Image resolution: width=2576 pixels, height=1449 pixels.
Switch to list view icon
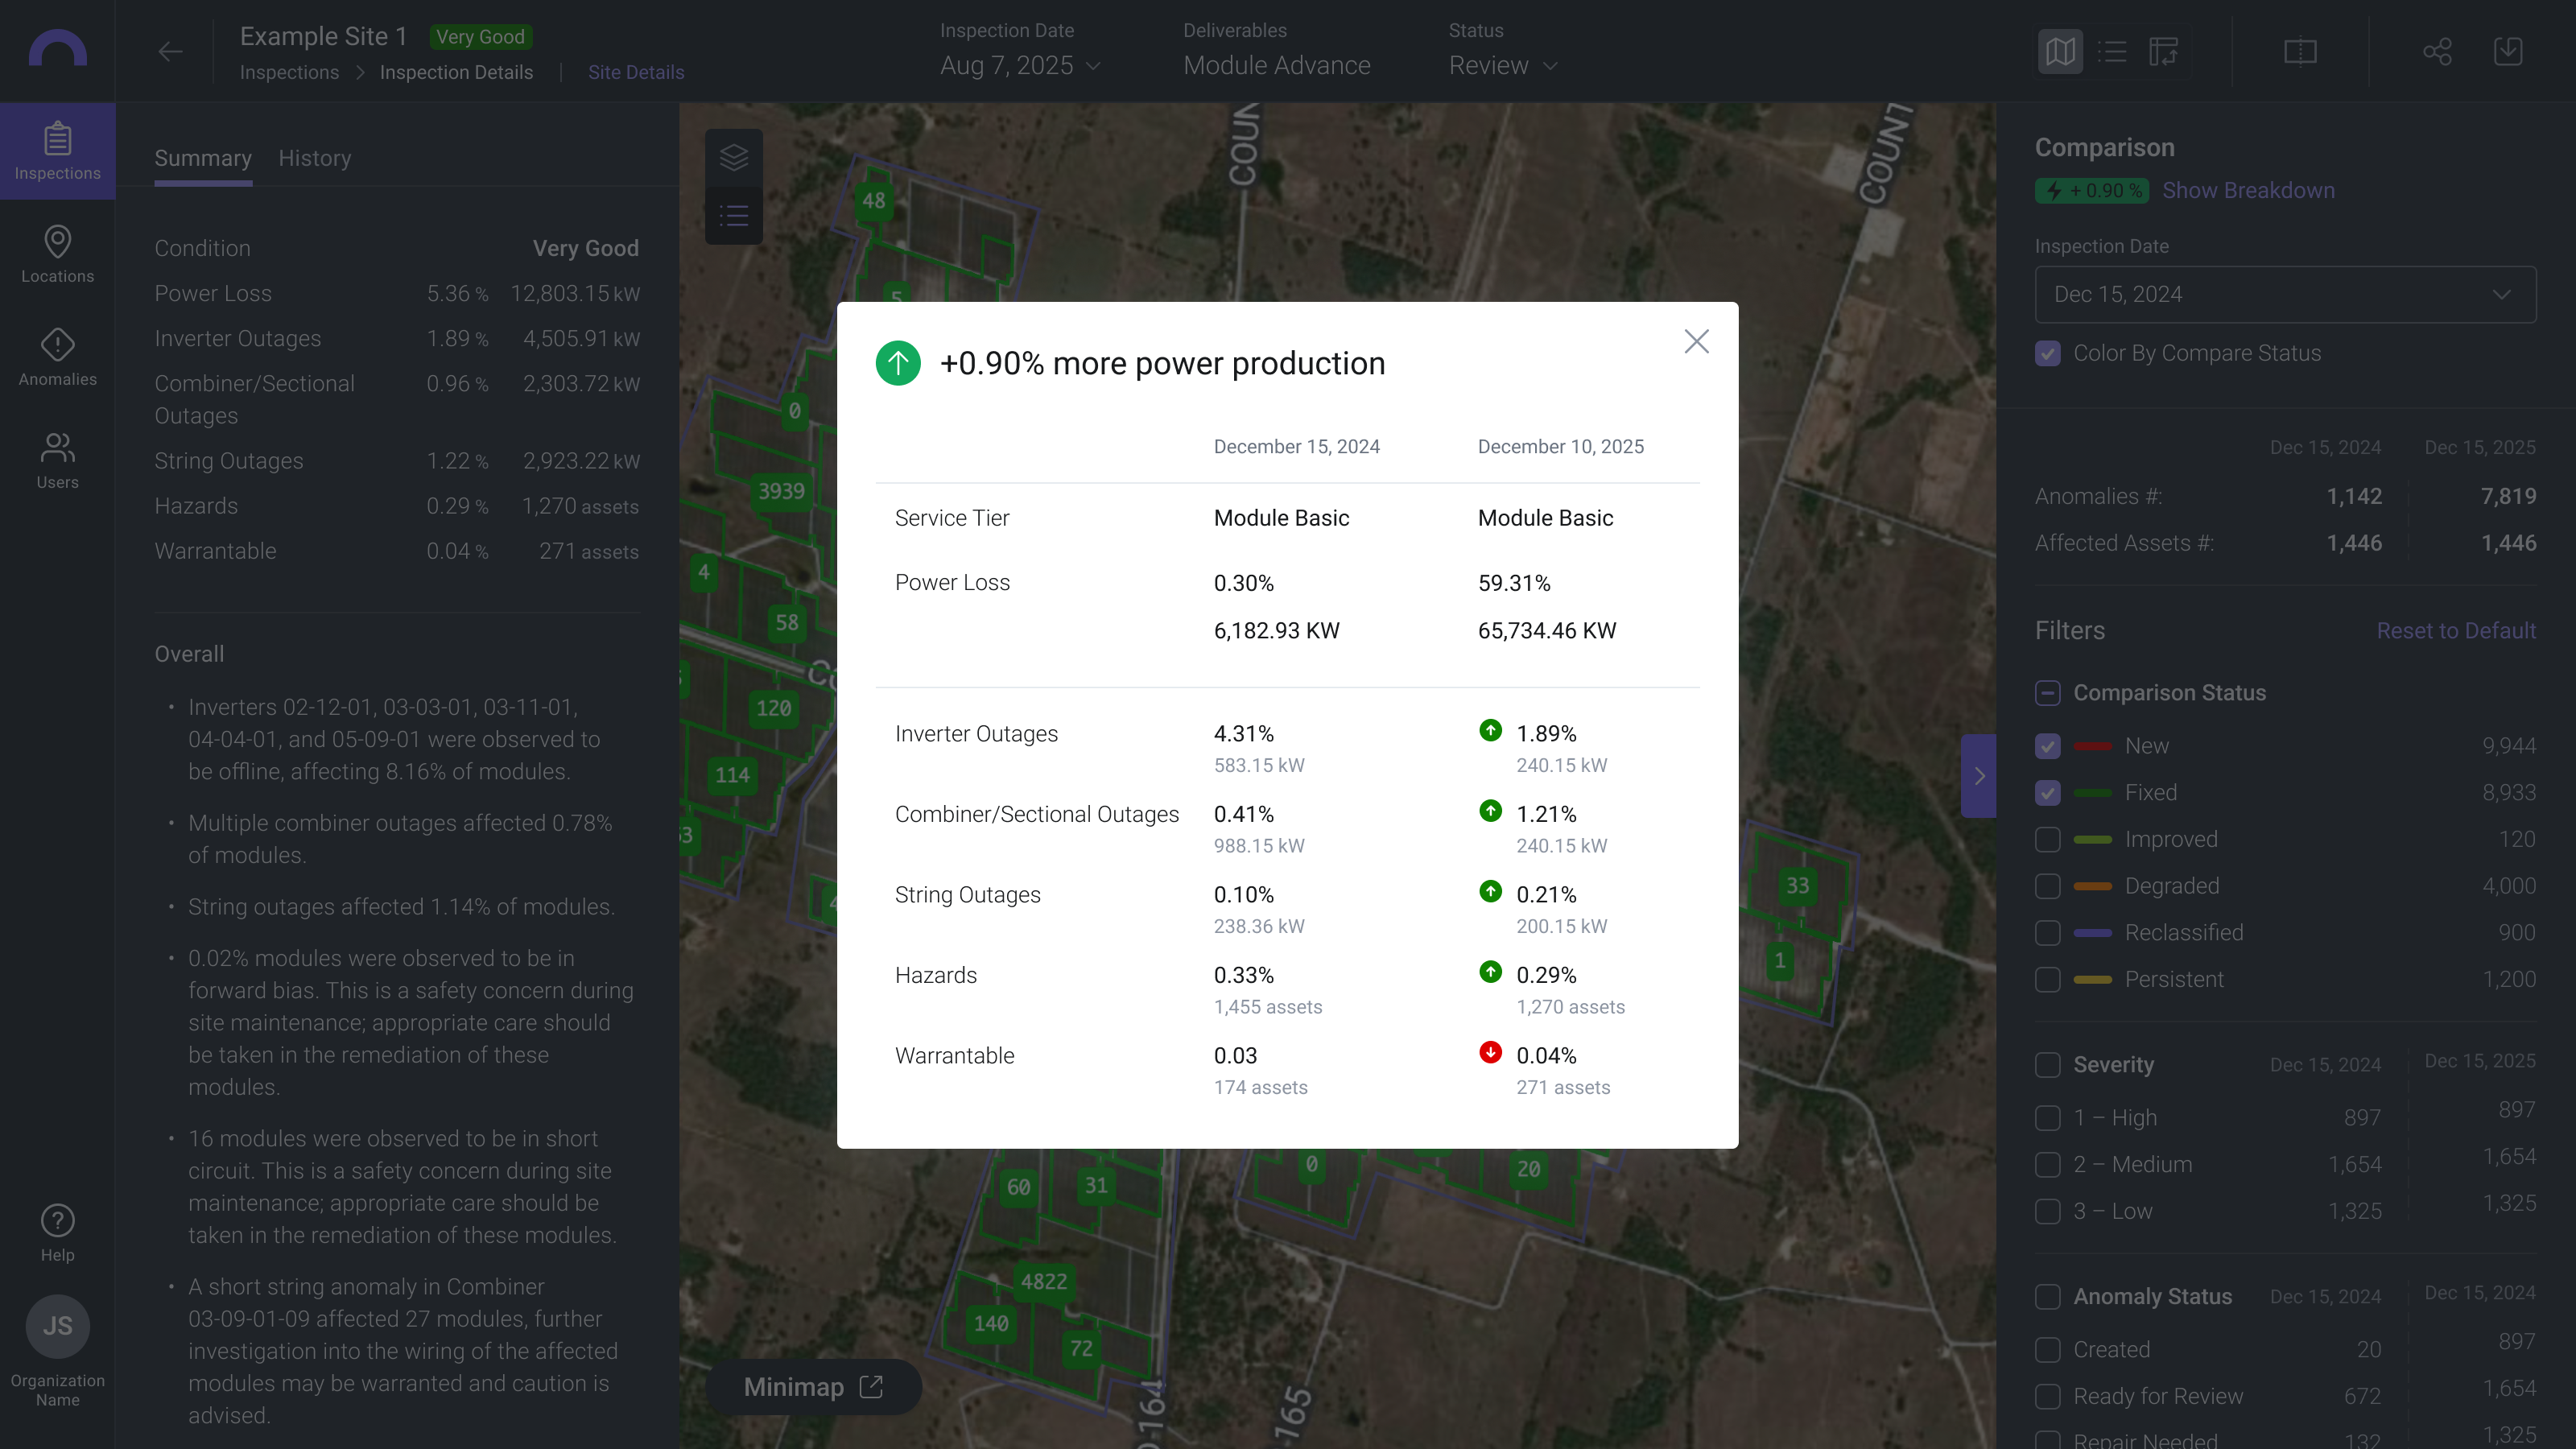click(x=2112, y=51)
